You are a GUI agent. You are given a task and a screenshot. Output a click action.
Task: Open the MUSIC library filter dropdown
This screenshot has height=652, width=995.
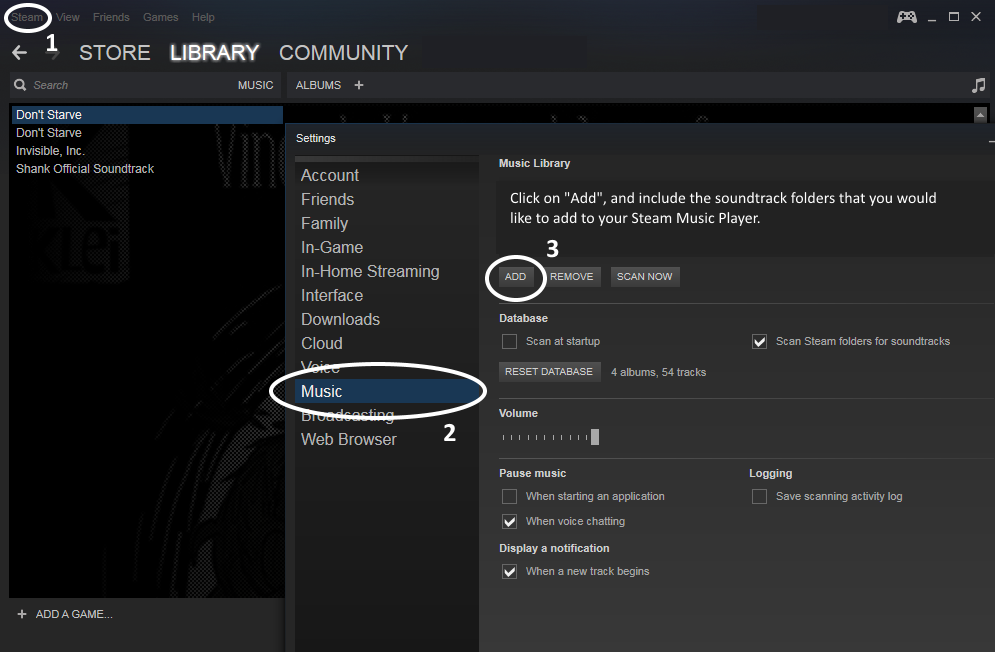click(256, 85)
